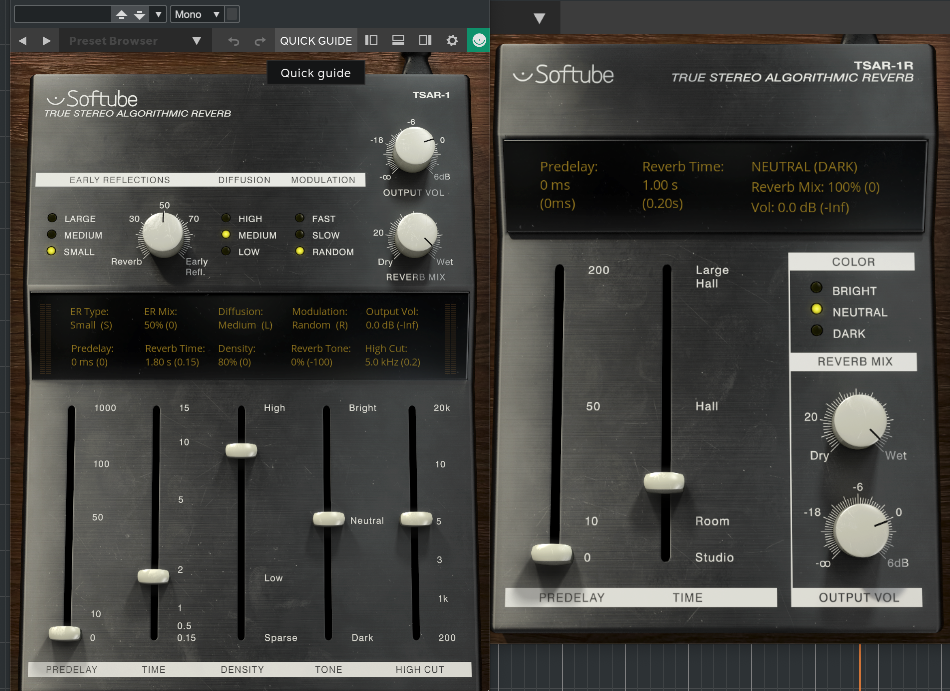950x691 pixels.
Task: Set Modulation to FAST
Action: (300, 219)
